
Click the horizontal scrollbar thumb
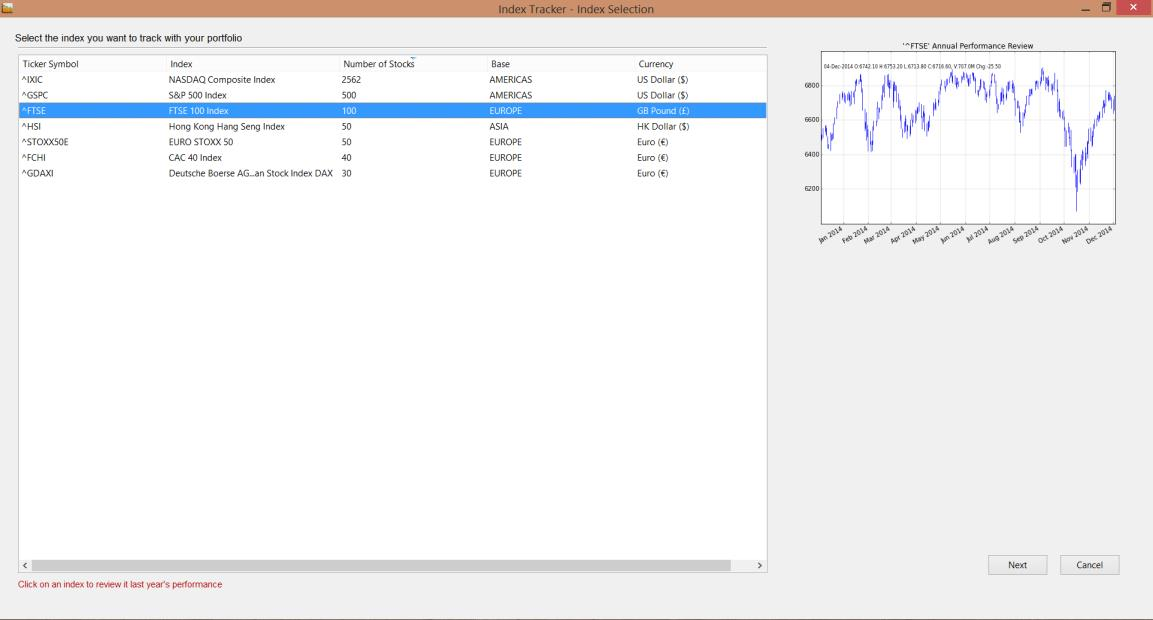tap(381, 566)
